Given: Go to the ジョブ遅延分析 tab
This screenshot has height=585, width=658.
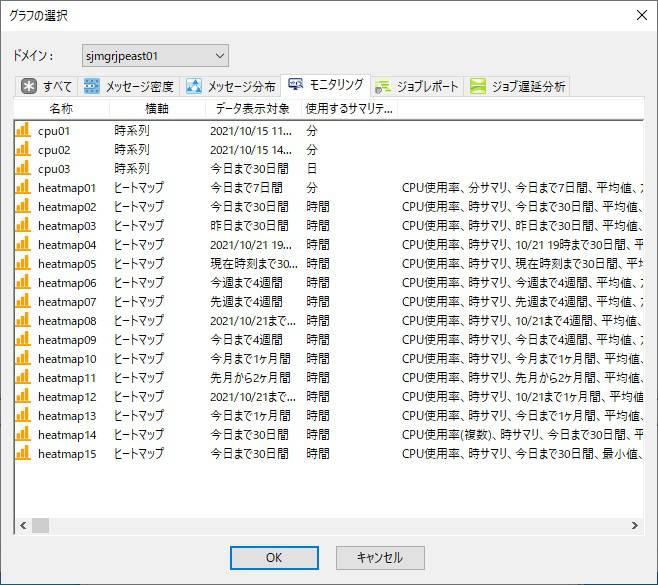Looking at the screenshot, I should tap(518, 86).
